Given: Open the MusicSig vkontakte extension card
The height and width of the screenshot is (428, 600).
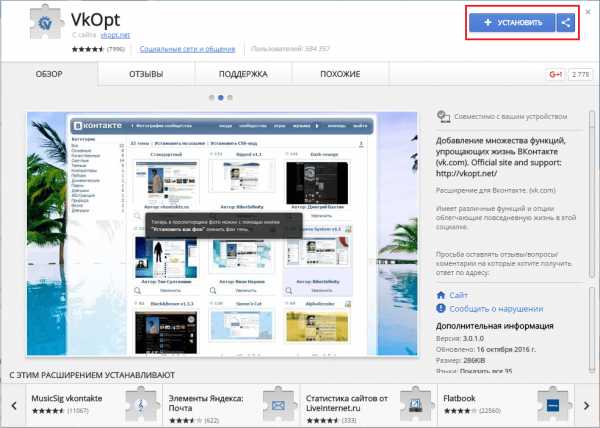Looking at the screenshot, I should click(94, 405).
